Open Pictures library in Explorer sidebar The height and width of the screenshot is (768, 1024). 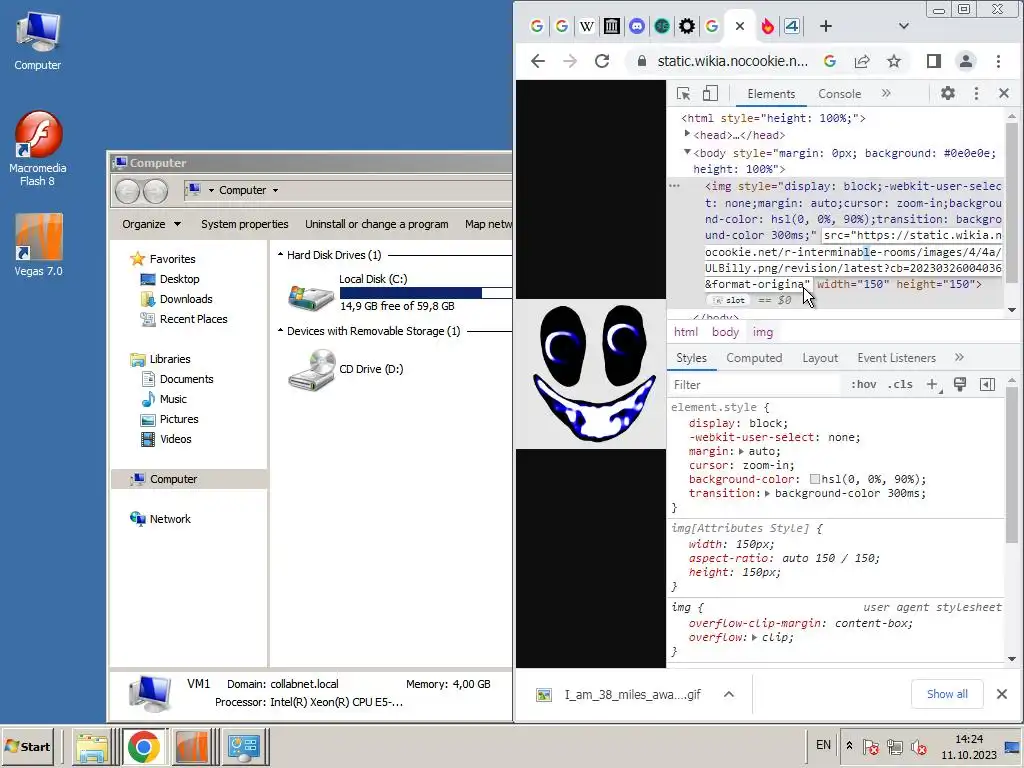pyautogui.click(x=170, y=419)
